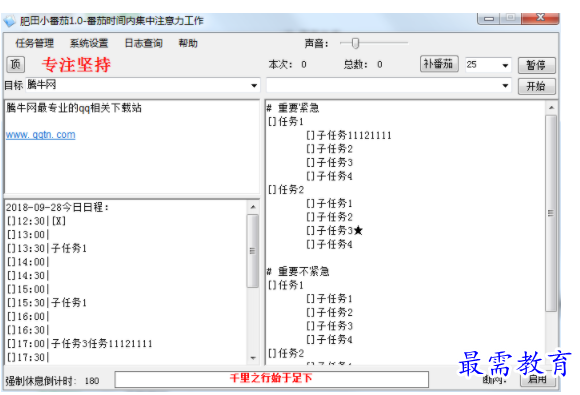Screen dimensions: 580x395
Task: Select the 17:00 子任务3任务11121111 entry
Action: (x=80, y=344)
